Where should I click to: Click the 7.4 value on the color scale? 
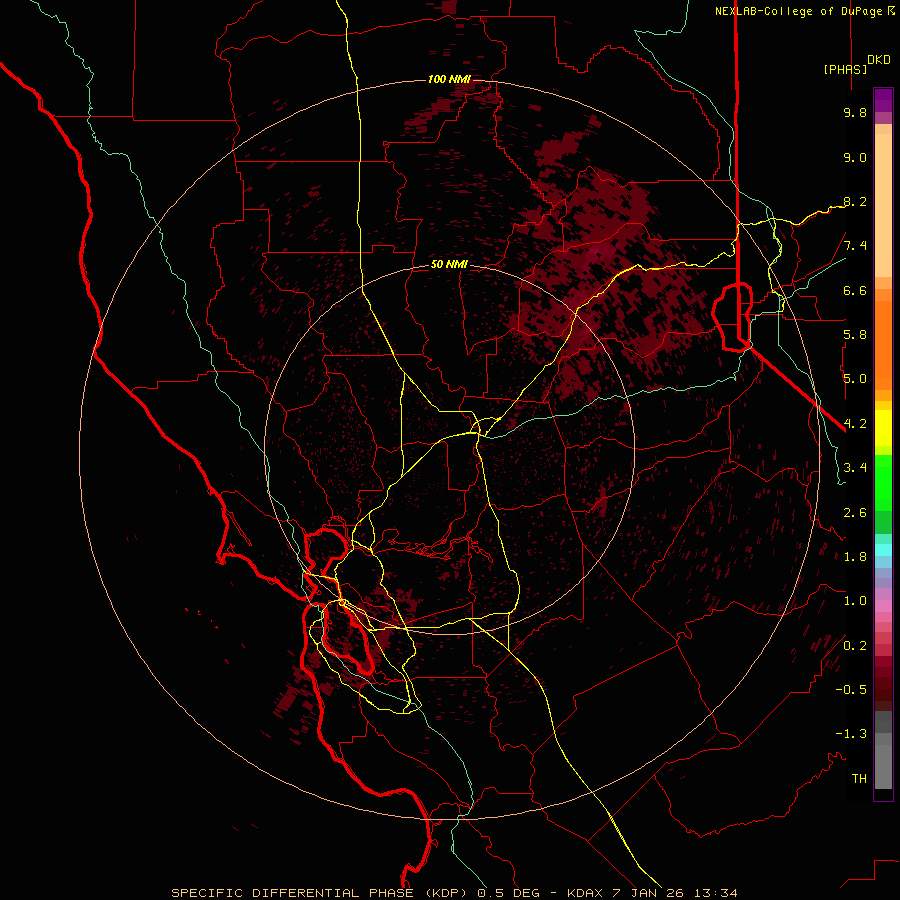(855, 246)
